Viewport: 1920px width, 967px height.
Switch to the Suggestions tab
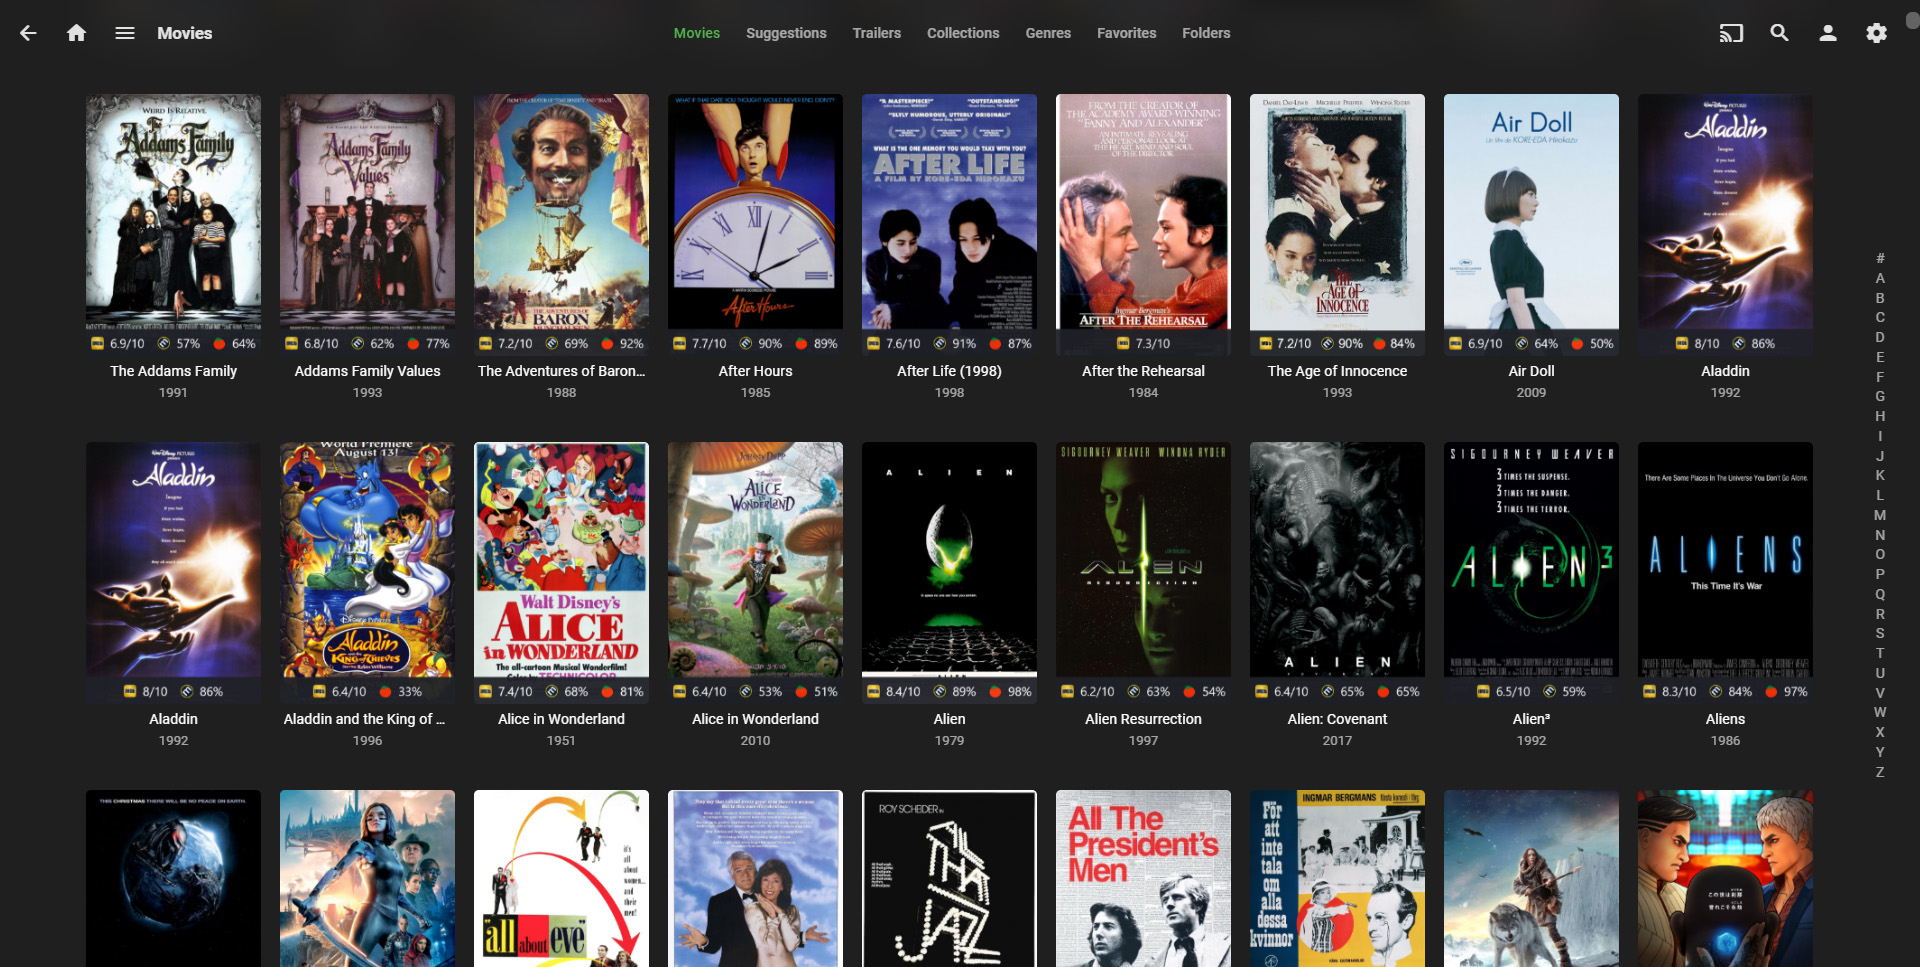(786, 33)
